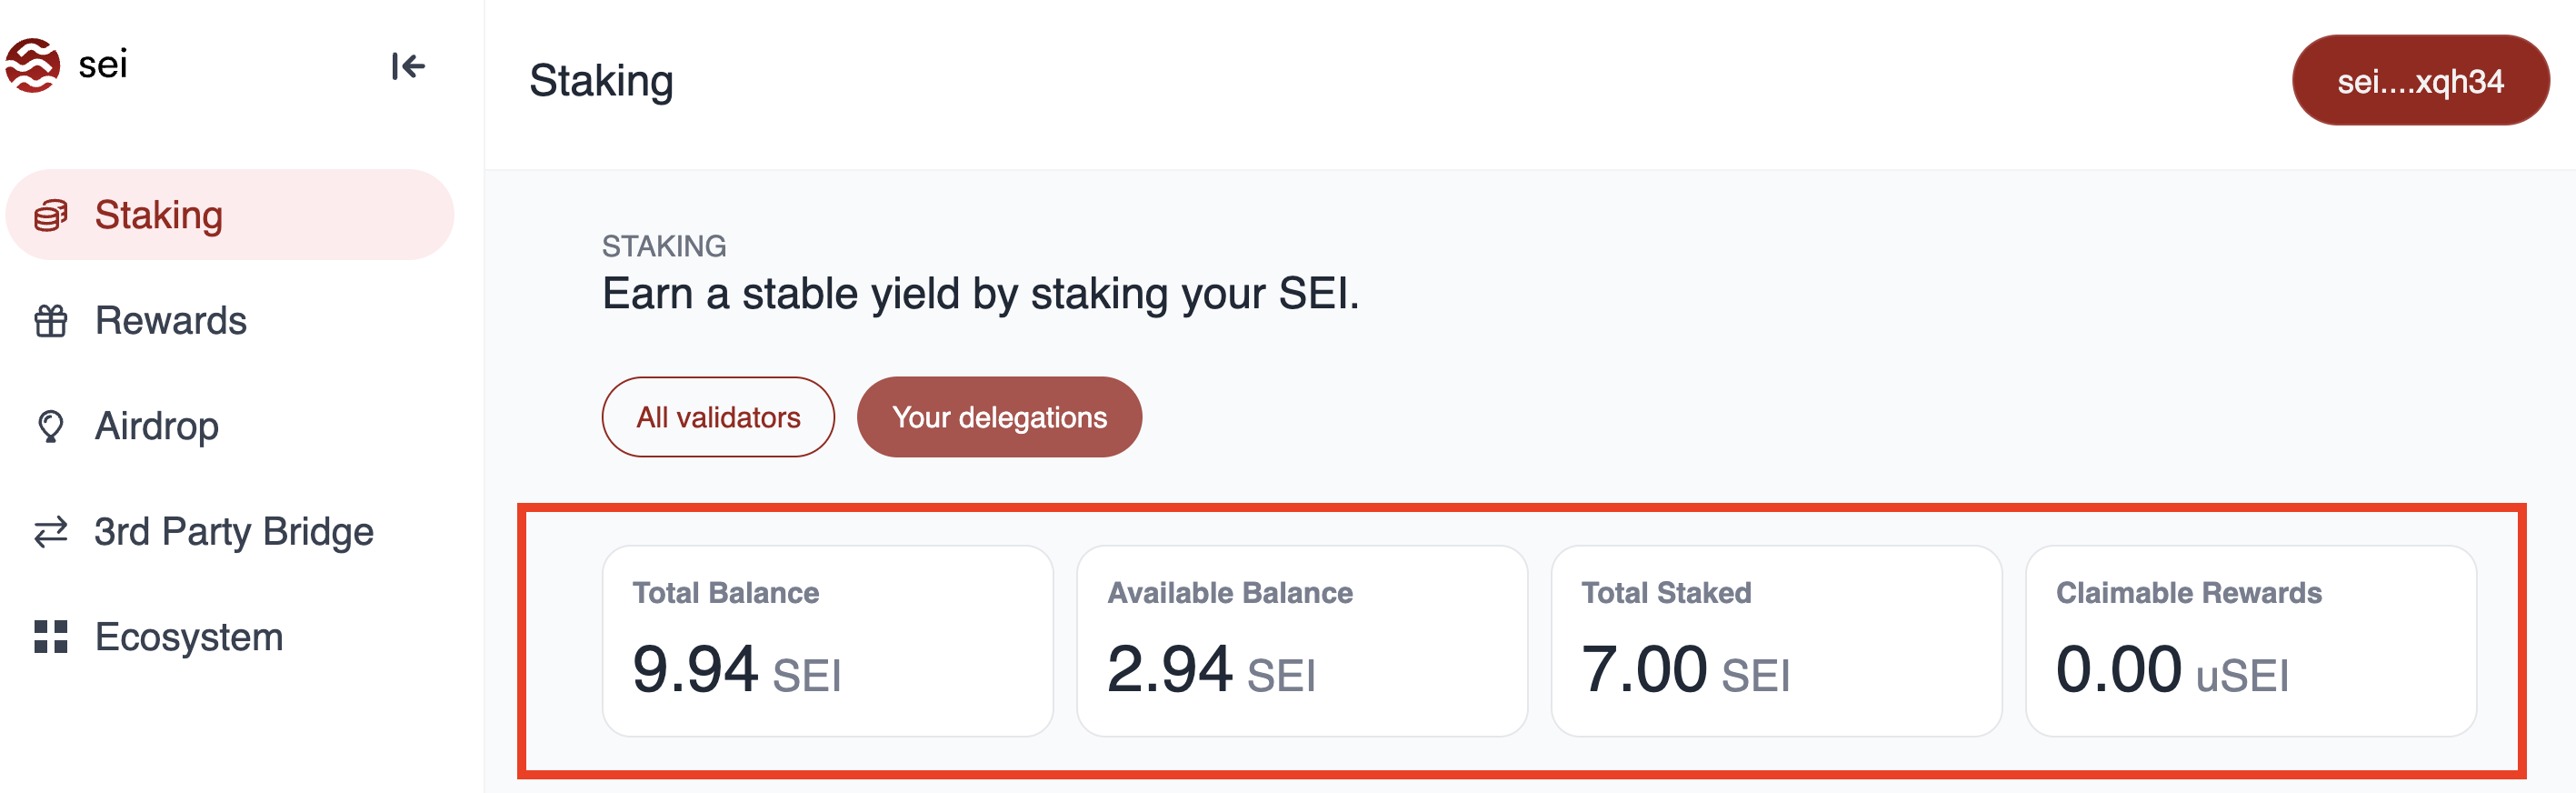Click the Airdrop balloon icon
Image resolution: width=2576 pixels, height=793 pixels.
51,426
